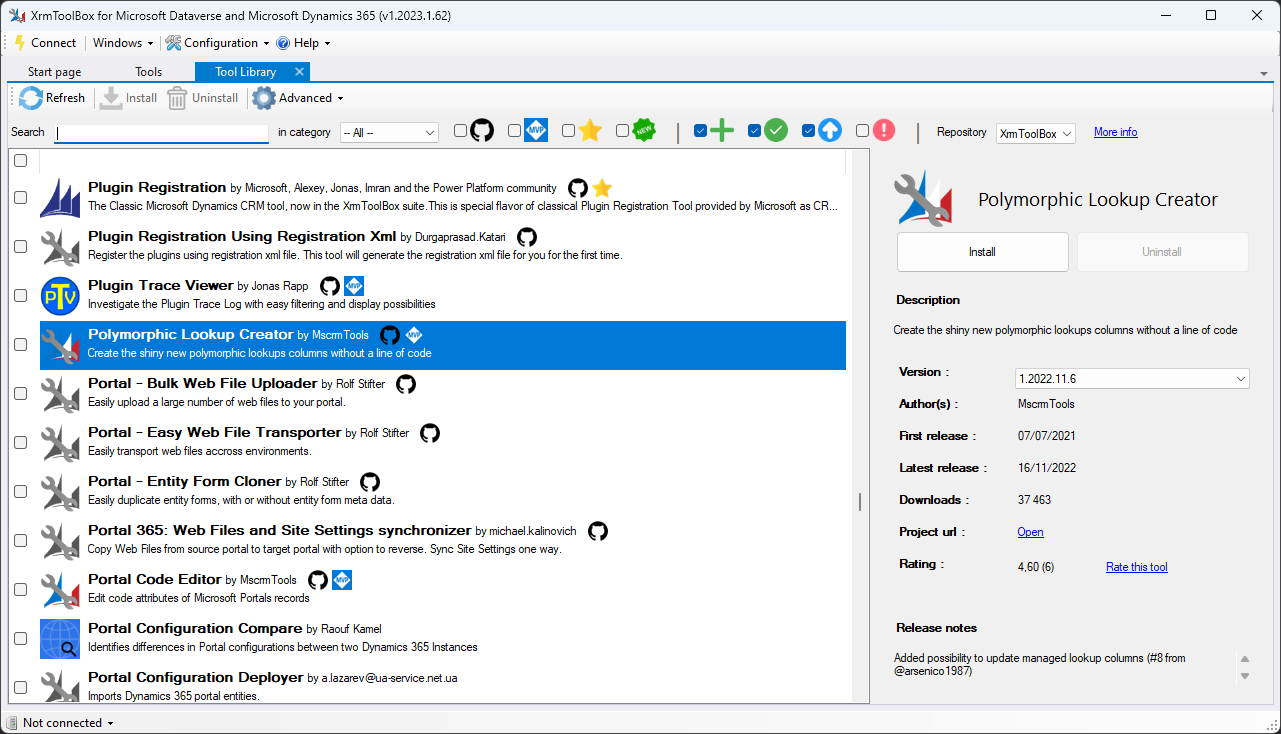Open the Version dropdown 1.2022.11.6
This screenshot has width=1281, height=734.
pyautogui.click(x=1132, y=379)
